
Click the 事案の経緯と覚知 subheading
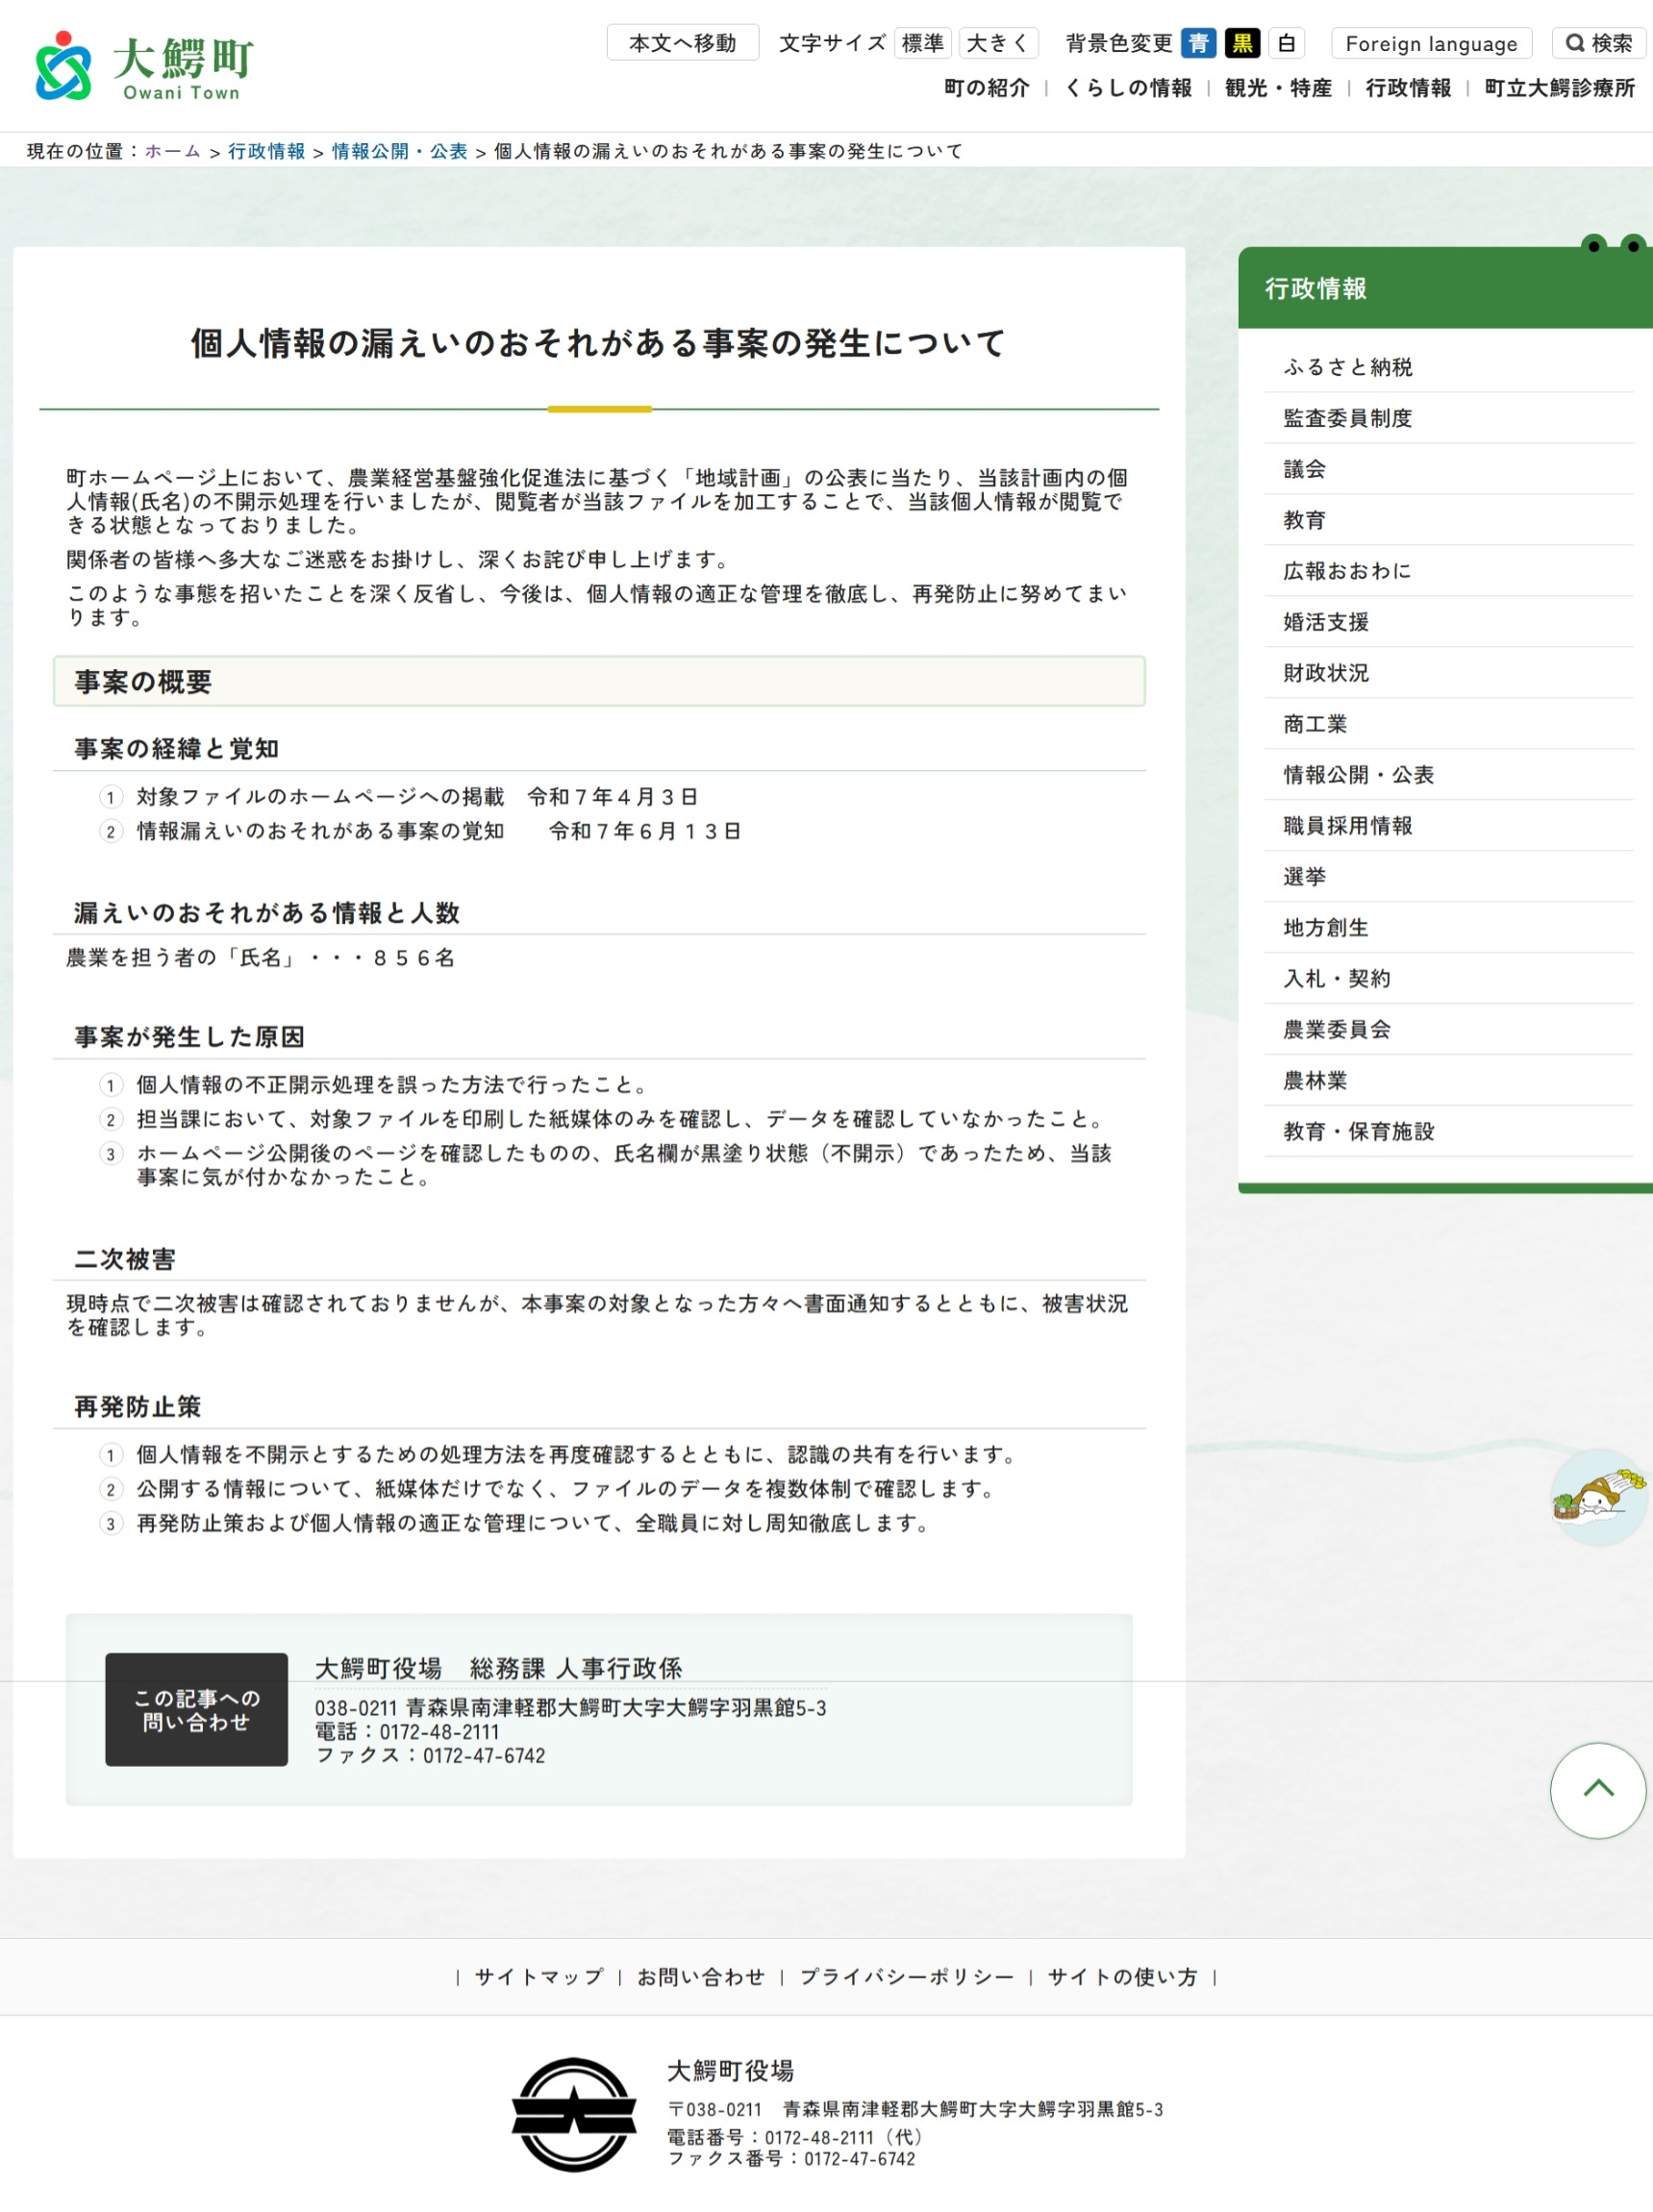point(176,749)
